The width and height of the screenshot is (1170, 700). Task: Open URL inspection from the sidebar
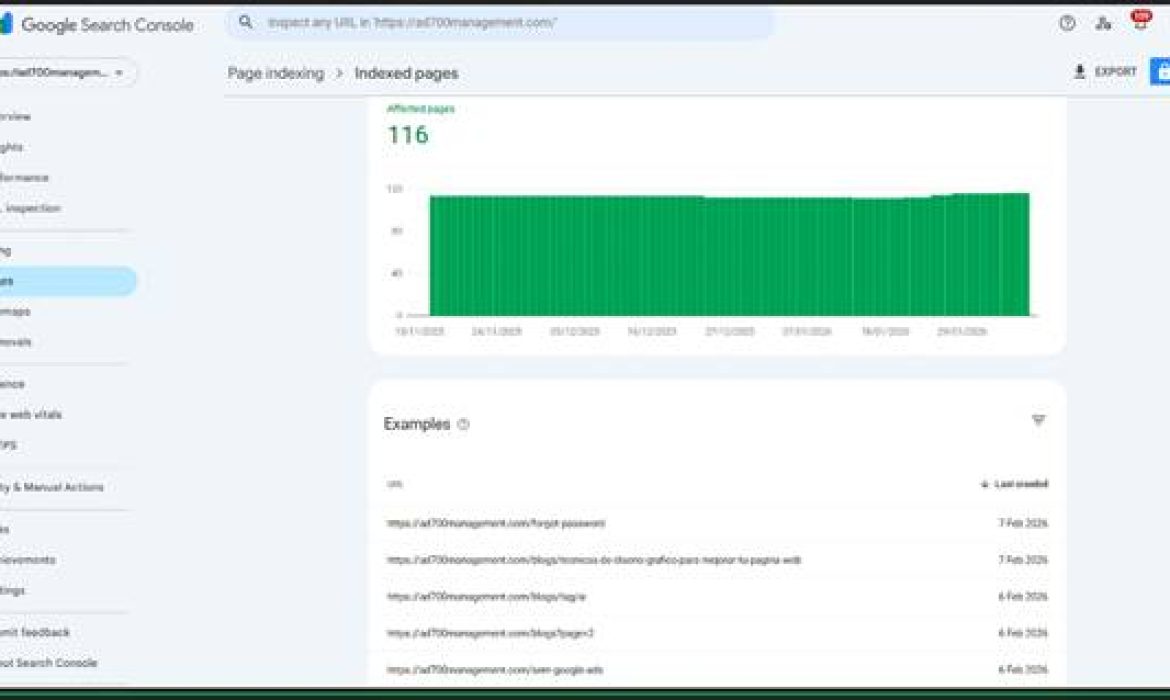(30, 208)
